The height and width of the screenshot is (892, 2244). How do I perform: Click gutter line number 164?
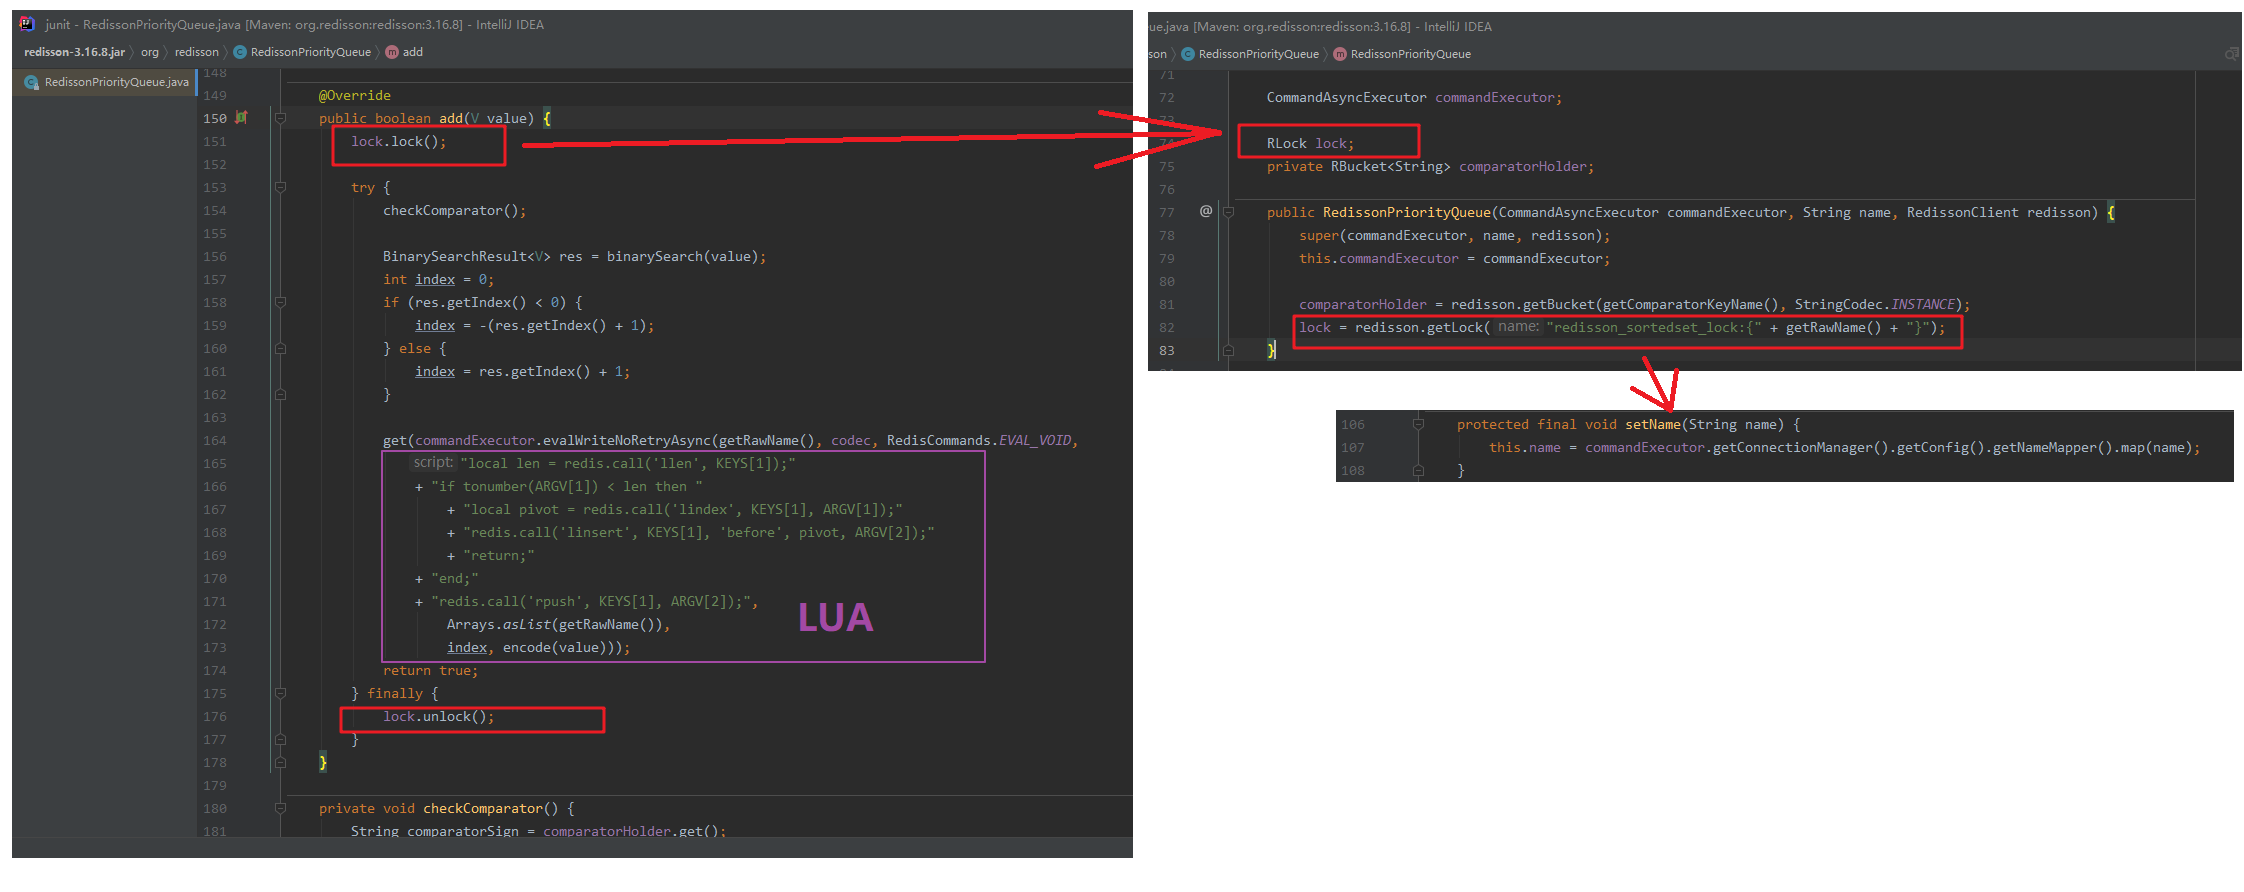pyautogui.click(x=215, y=440)
